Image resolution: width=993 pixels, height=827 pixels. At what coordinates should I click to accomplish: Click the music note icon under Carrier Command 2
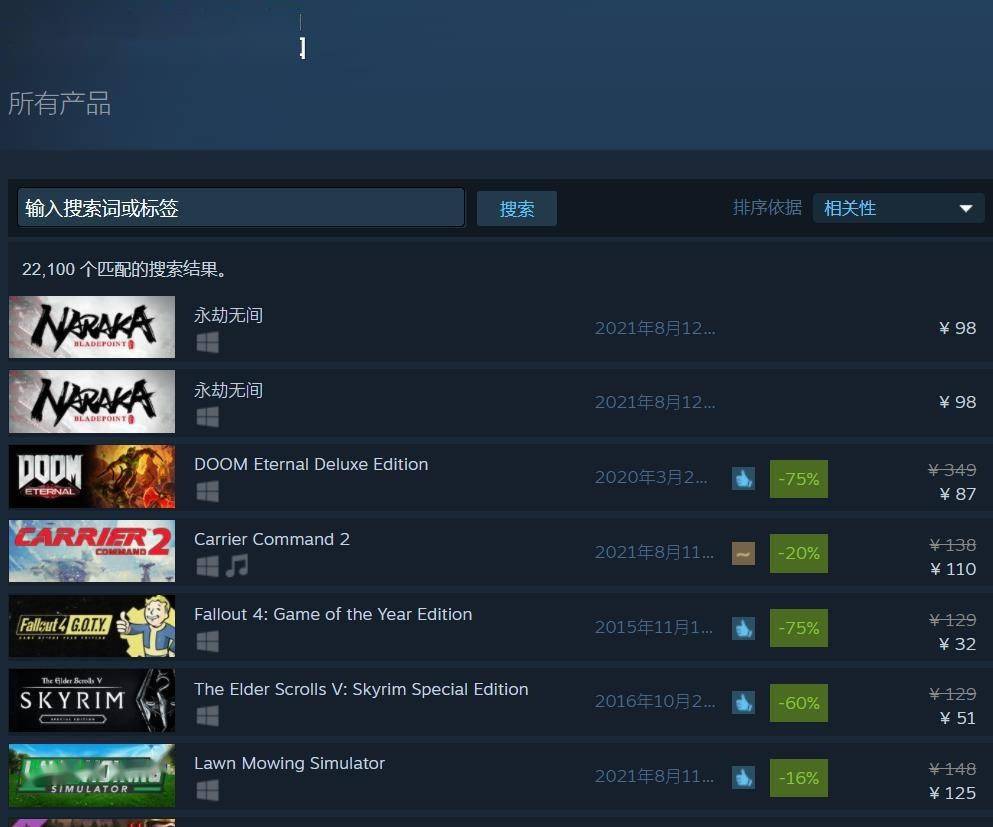pyautogui.click(x=237, y=566)
